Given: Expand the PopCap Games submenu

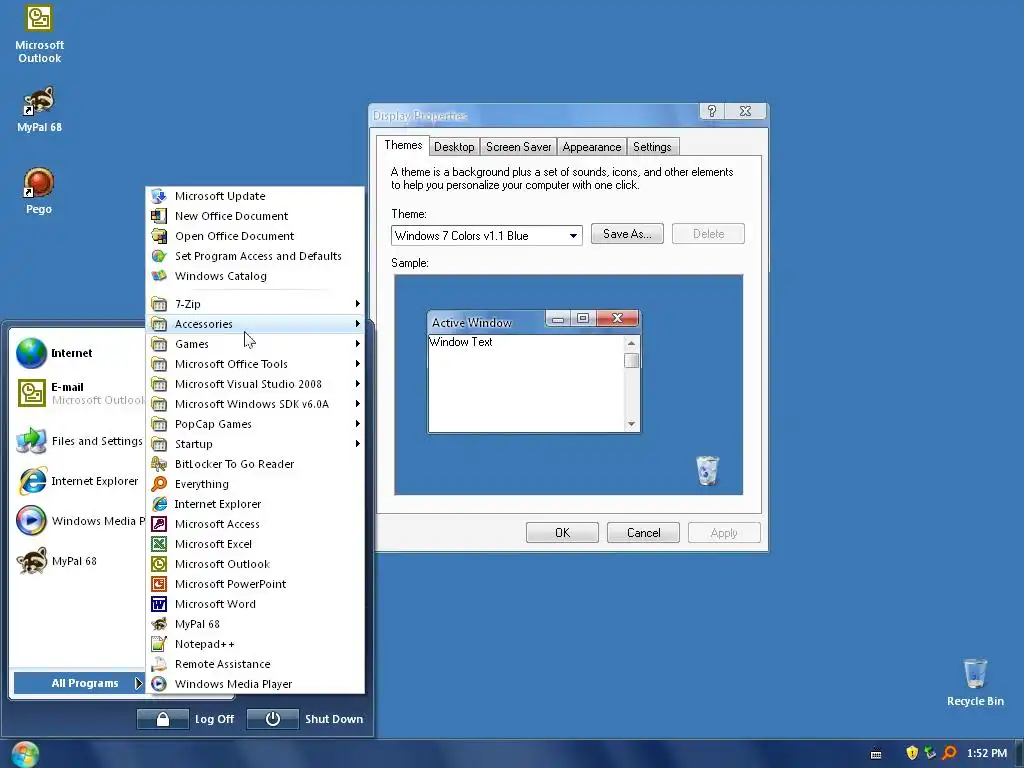Looking at the screenshot, I should [255, 424].
